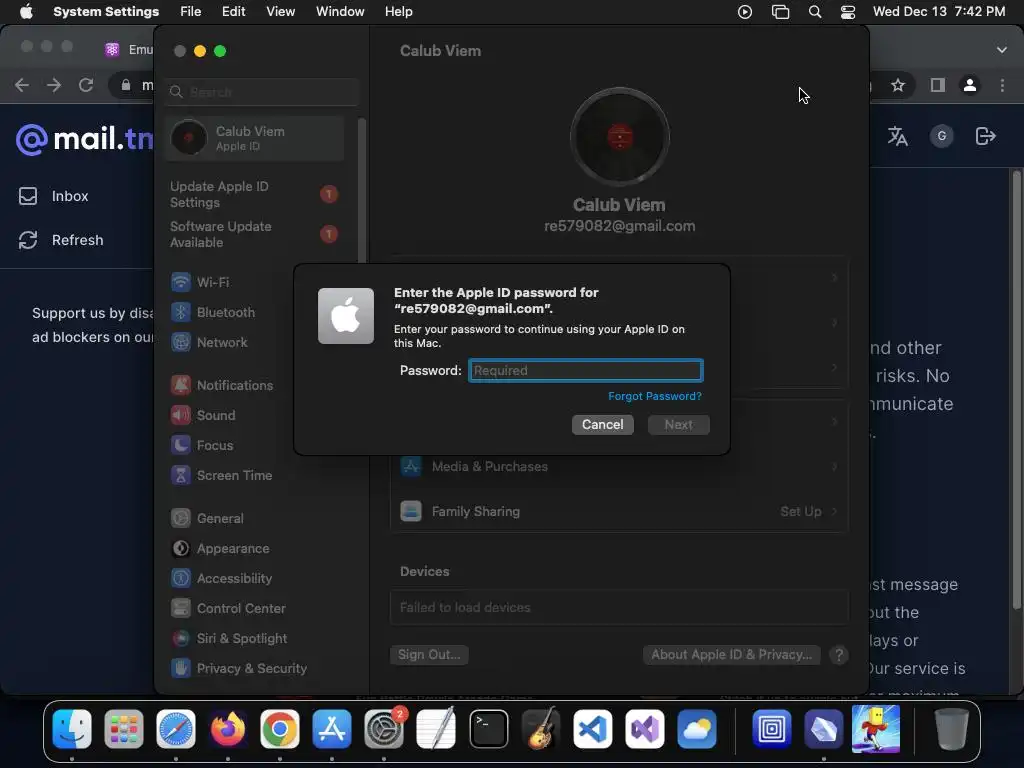The height and width of the screenshot is (768, 1024).
Task: Select Focus in the sidebar
Action: pos(202,445)
